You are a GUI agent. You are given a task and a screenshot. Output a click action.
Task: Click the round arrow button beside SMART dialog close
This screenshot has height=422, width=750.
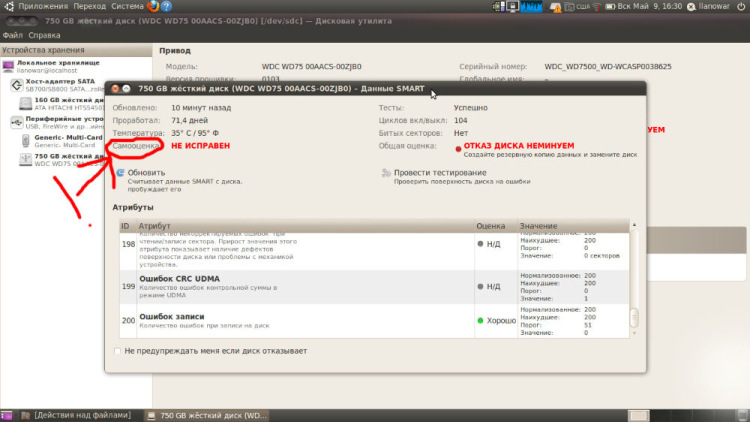tap(126, 89)
